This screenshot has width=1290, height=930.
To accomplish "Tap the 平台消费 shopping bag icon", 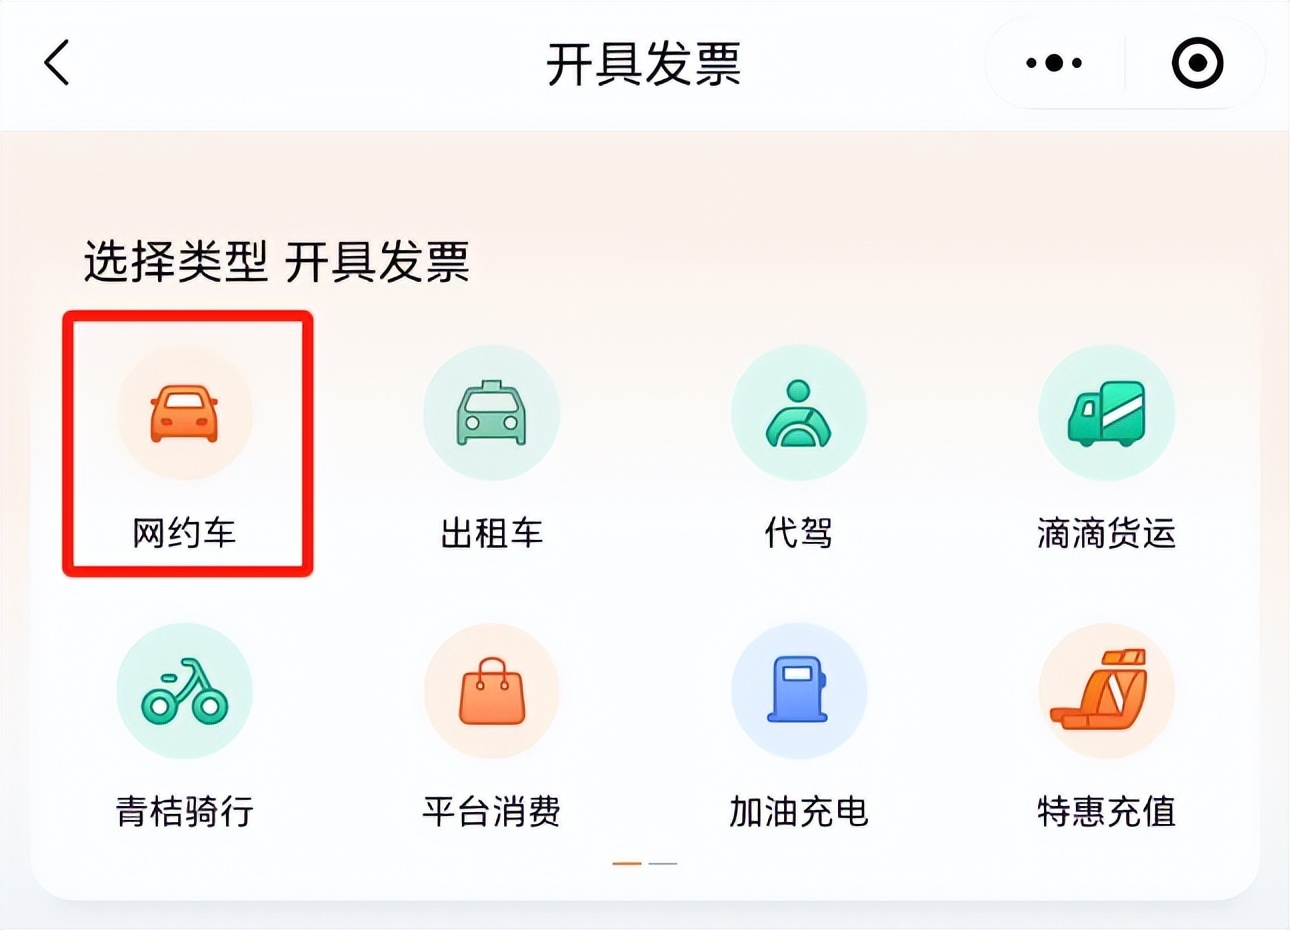I will [x=491, y=691].
